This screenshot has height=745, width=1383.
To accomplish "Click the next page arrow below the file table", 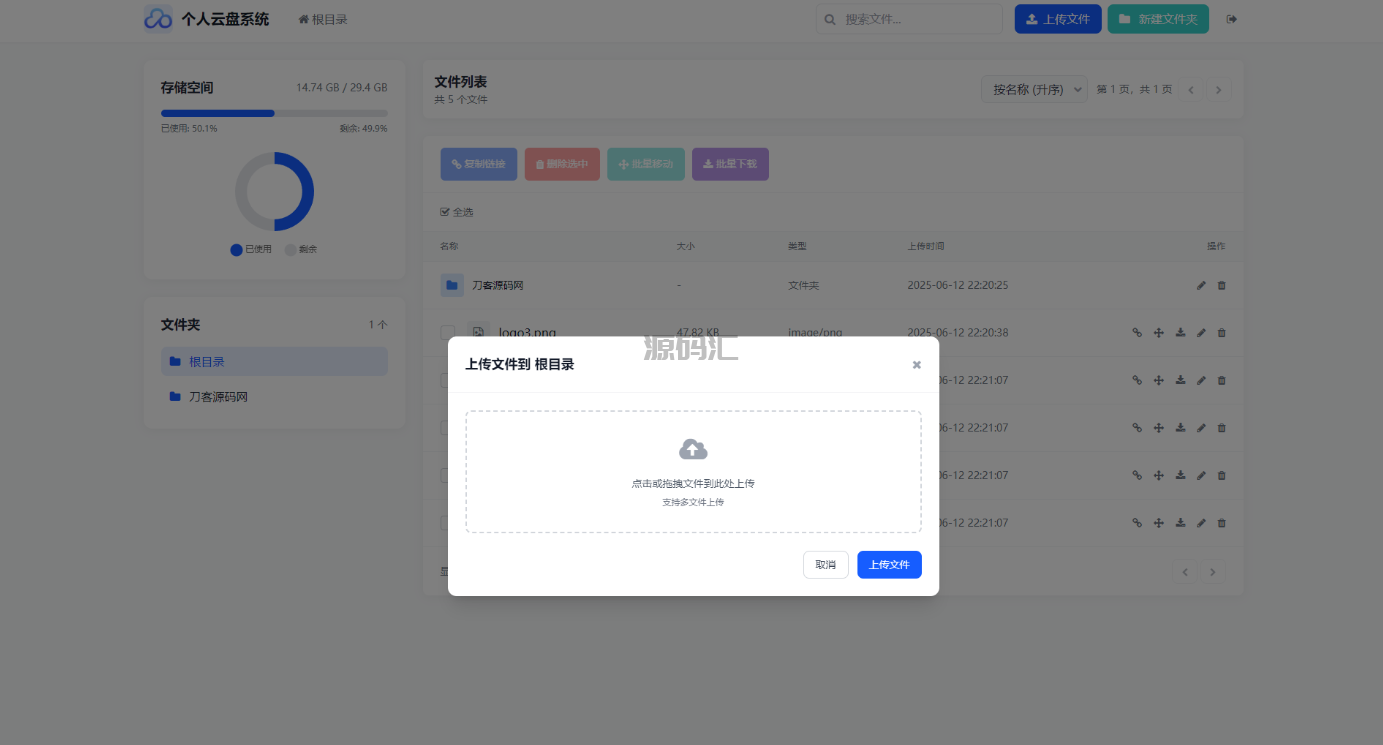I will click(1213, 572).
